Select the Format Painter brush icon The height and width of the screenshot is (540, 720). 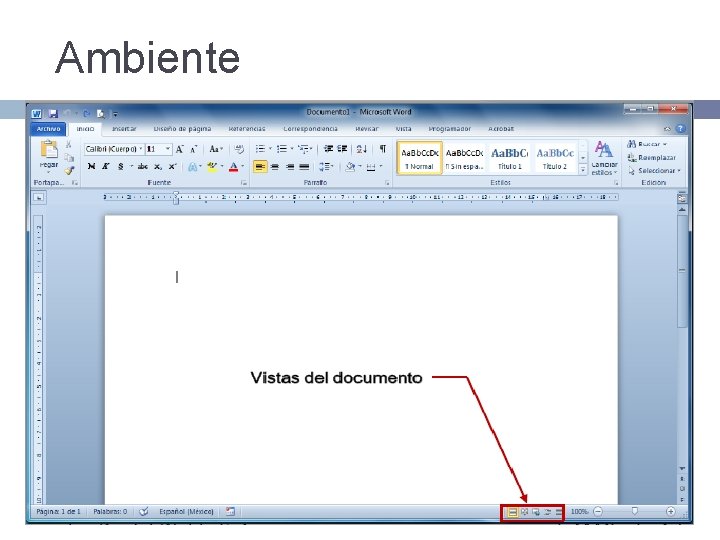pyautogui.click(x=69, y=170)
